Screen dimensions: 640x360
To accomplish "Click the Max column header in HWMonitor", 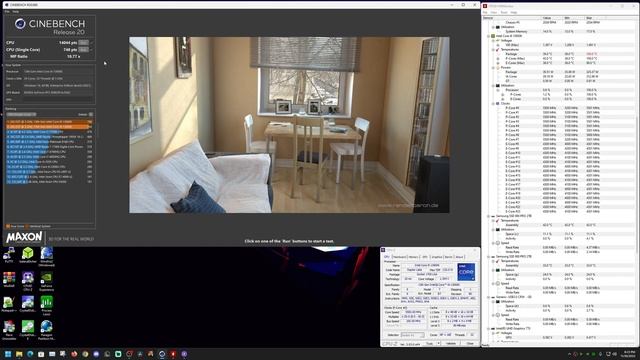I will [596, 18].
